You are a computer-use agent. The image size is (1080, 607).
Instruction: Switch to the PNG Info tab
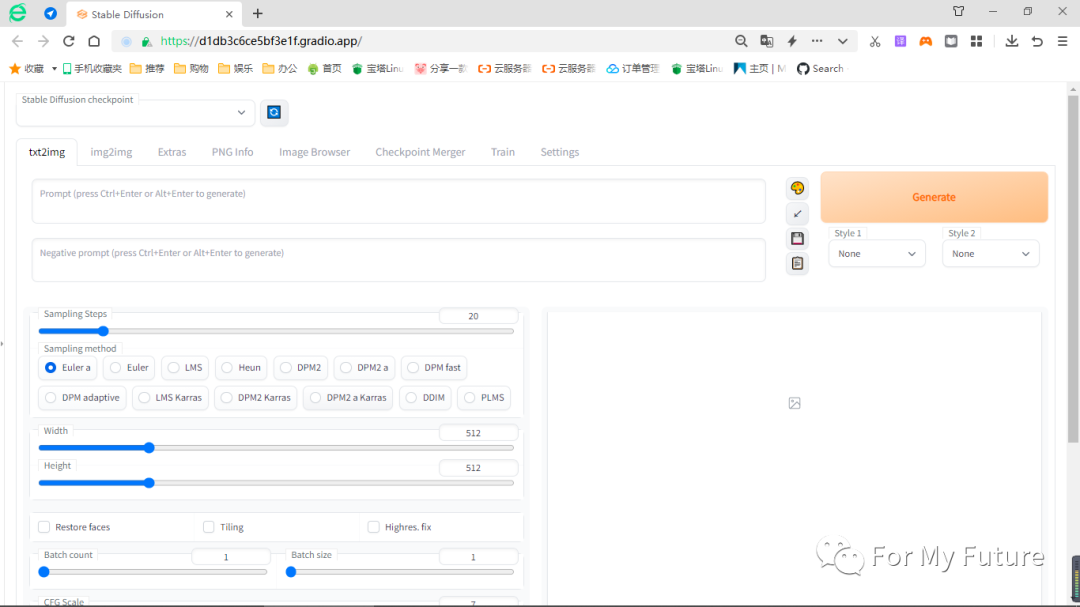tap(232, 152)
